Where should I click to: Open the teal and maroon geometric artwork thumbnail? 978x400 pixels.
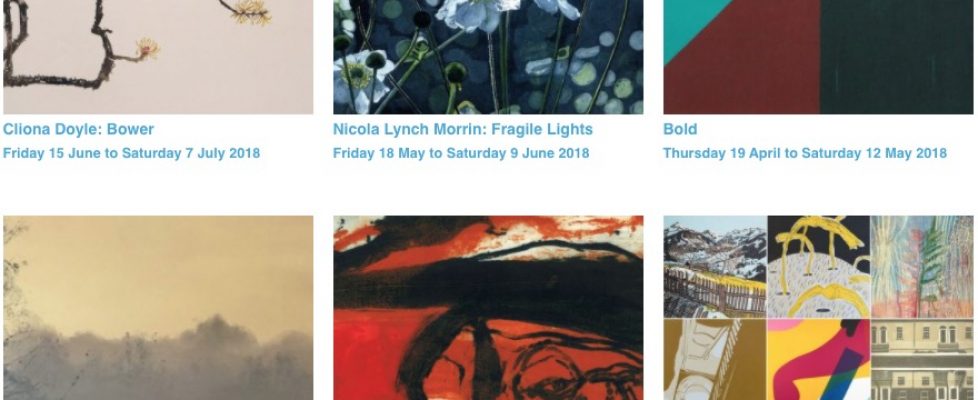click(818, 57)
